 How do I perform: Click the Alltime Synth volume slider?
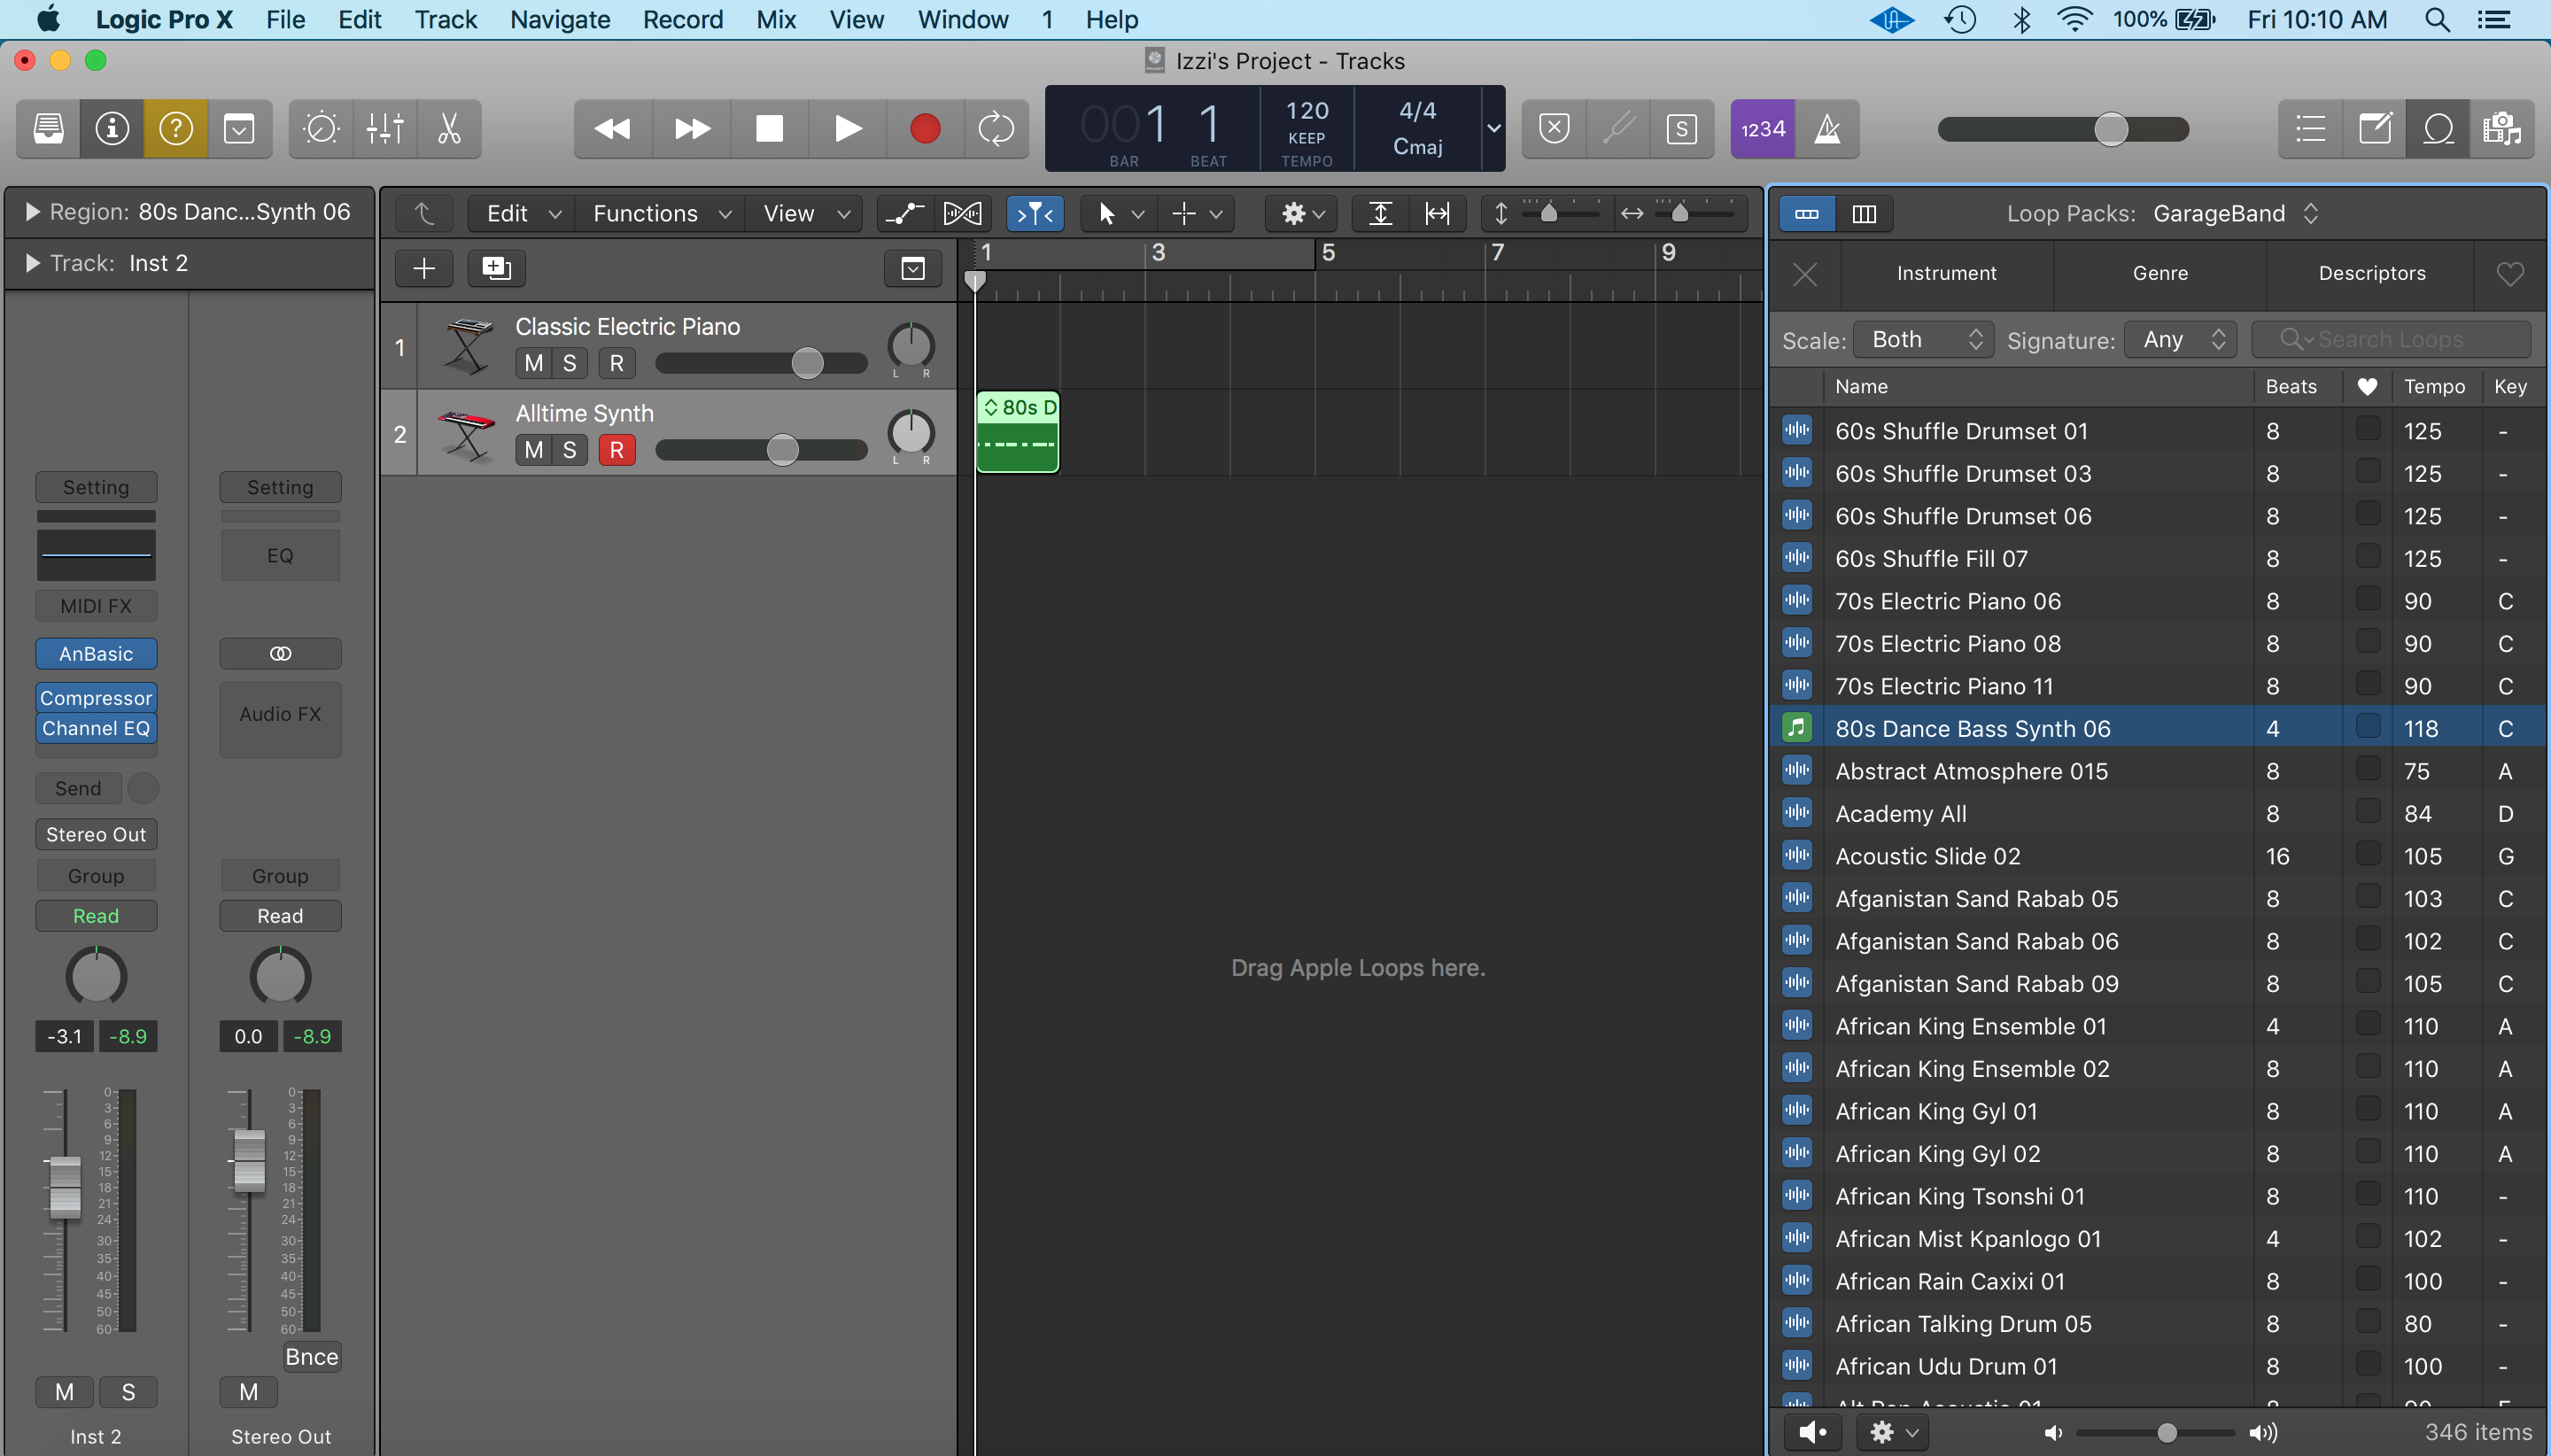782,450
